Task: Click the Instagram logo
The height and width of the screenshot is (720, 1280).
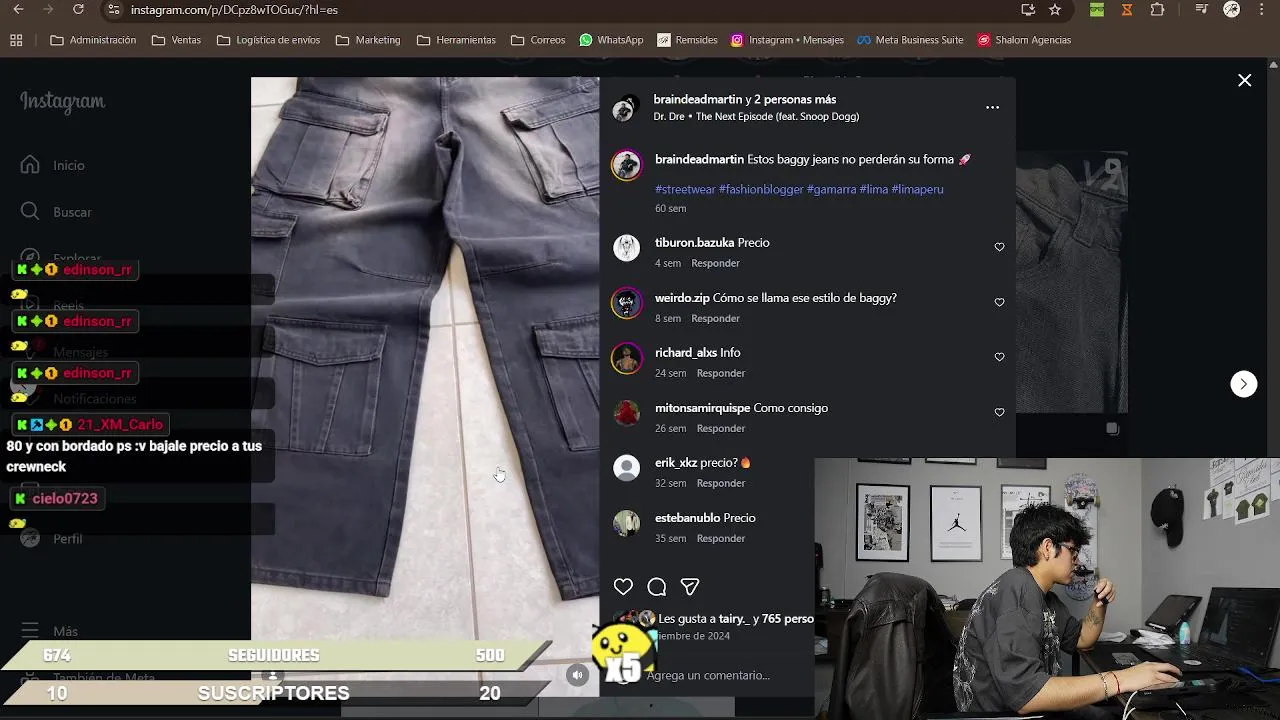Action: pyautogui.click(x=62, y=102)
